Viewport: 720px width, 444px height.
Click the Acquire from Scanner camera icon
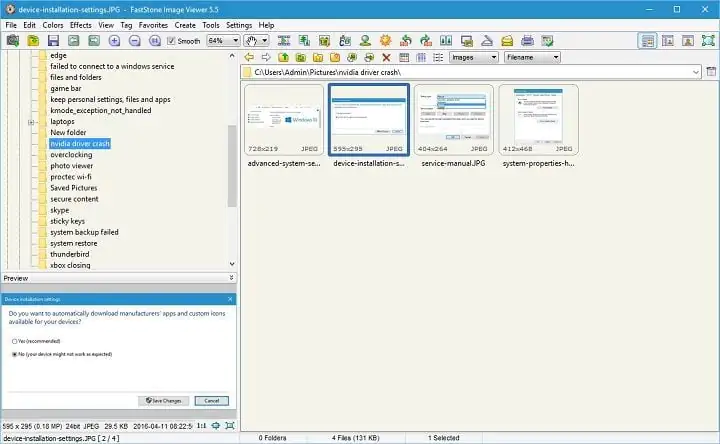[13, 41]
